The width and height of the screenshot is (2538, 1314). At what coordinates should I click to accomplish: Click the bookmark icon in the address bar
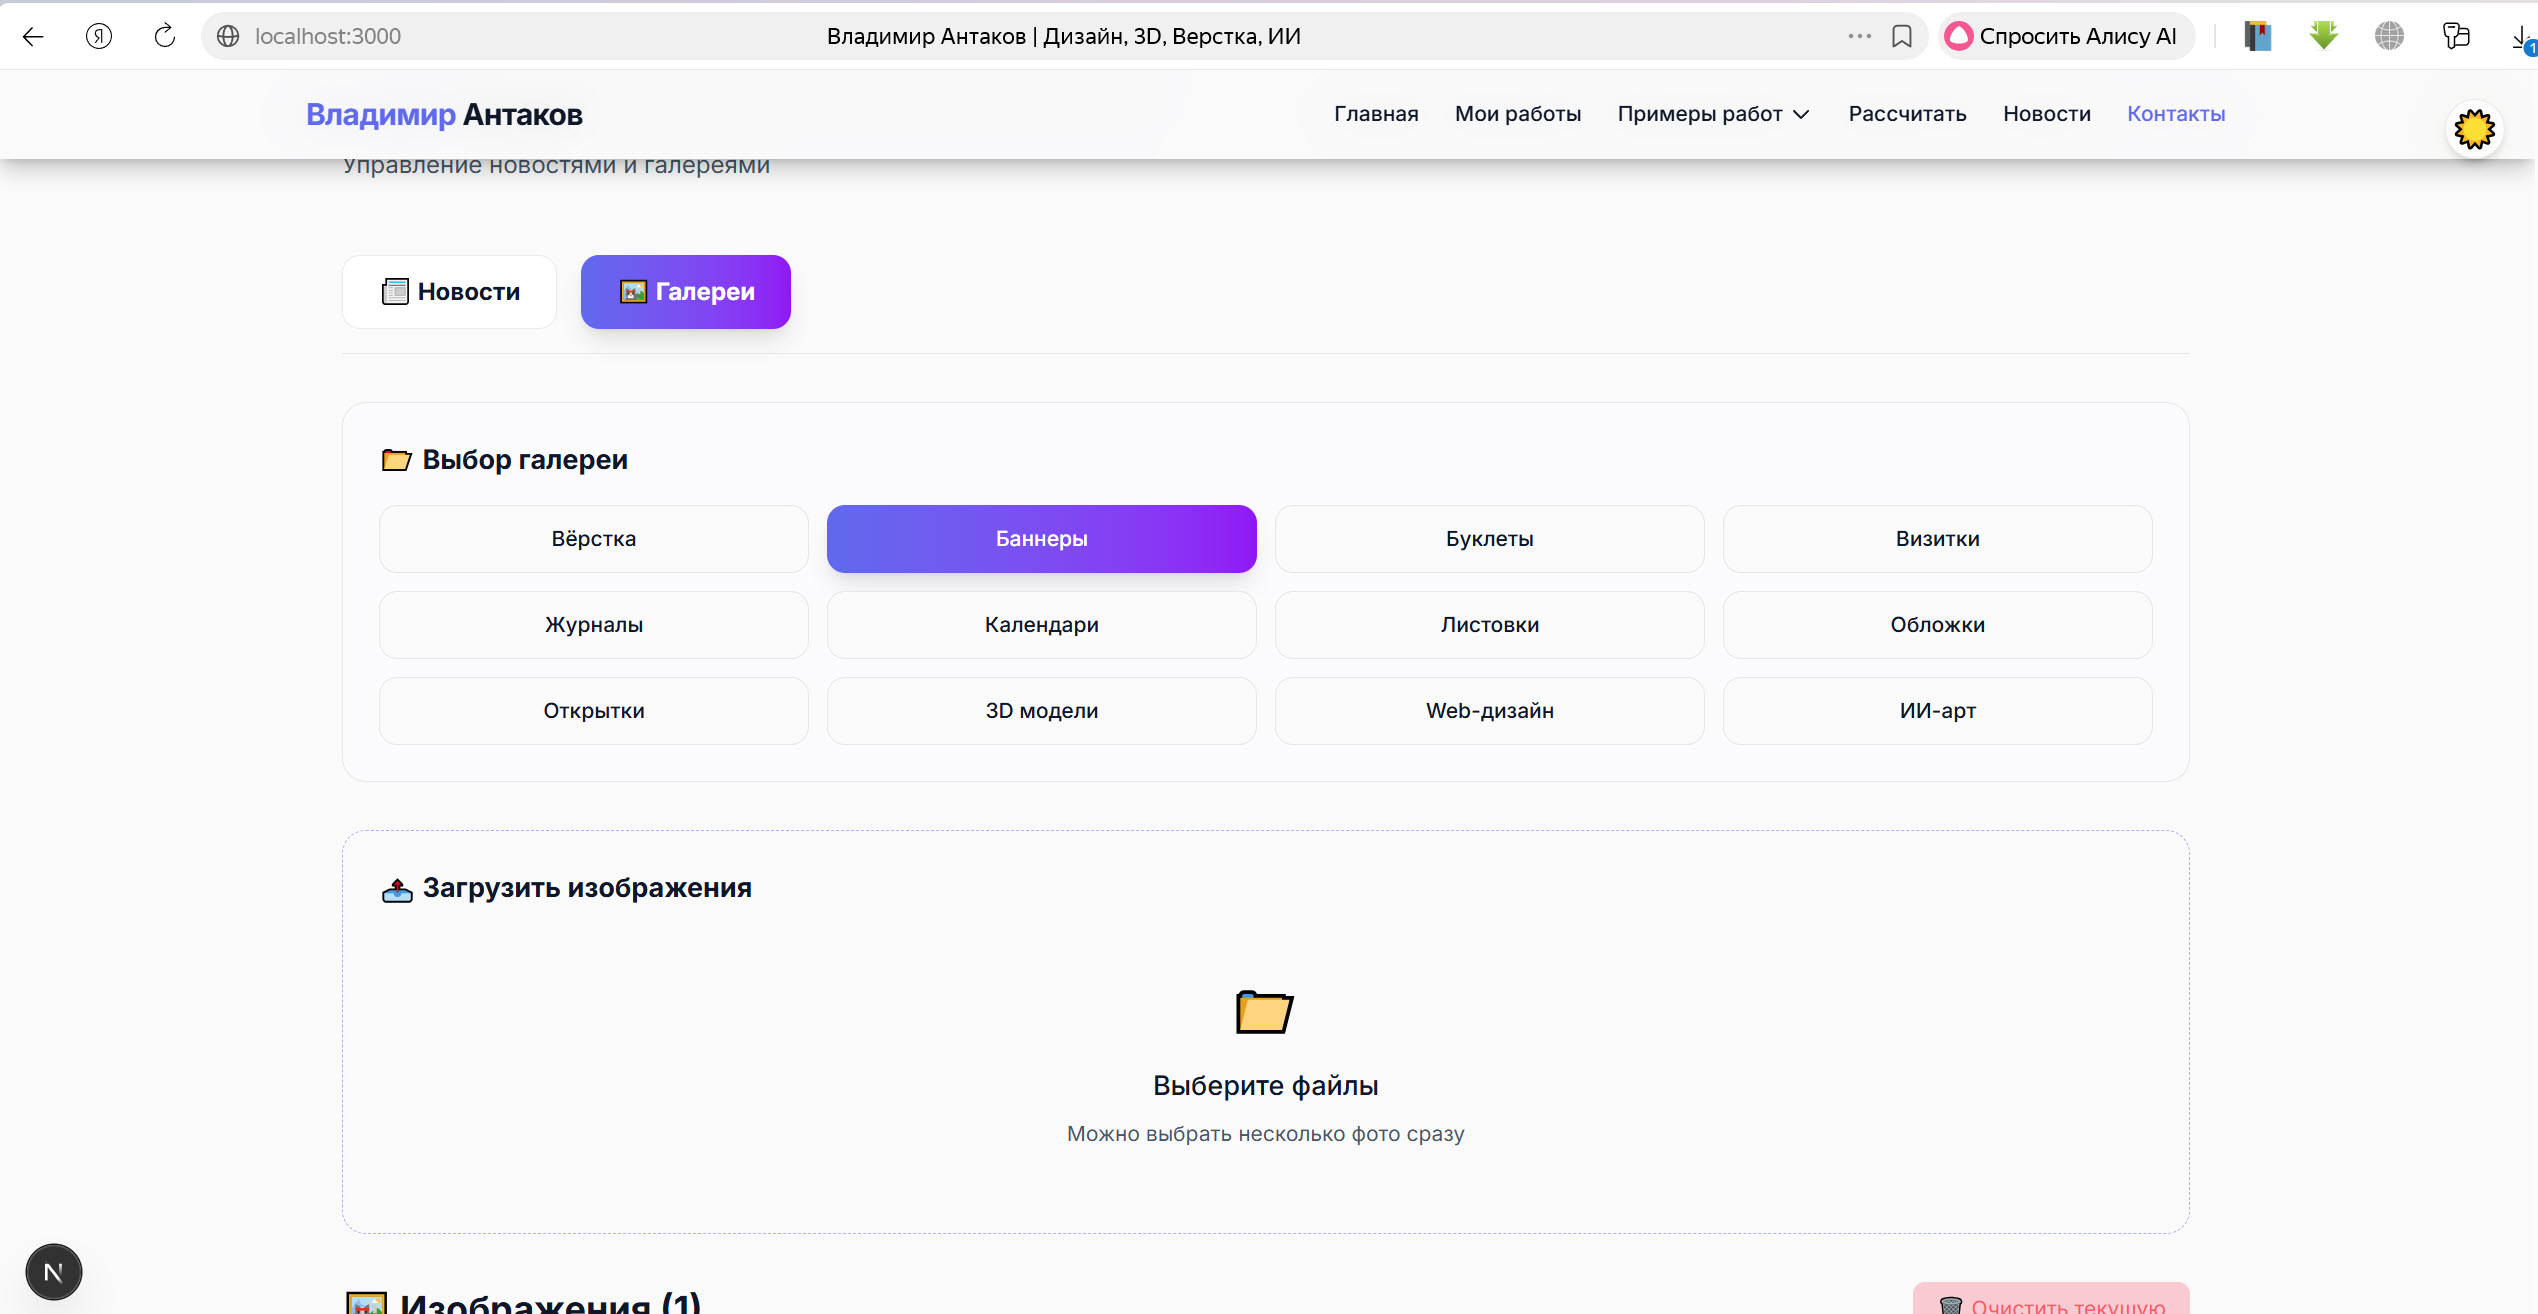pyautogui.click(x=1902, y=37)
